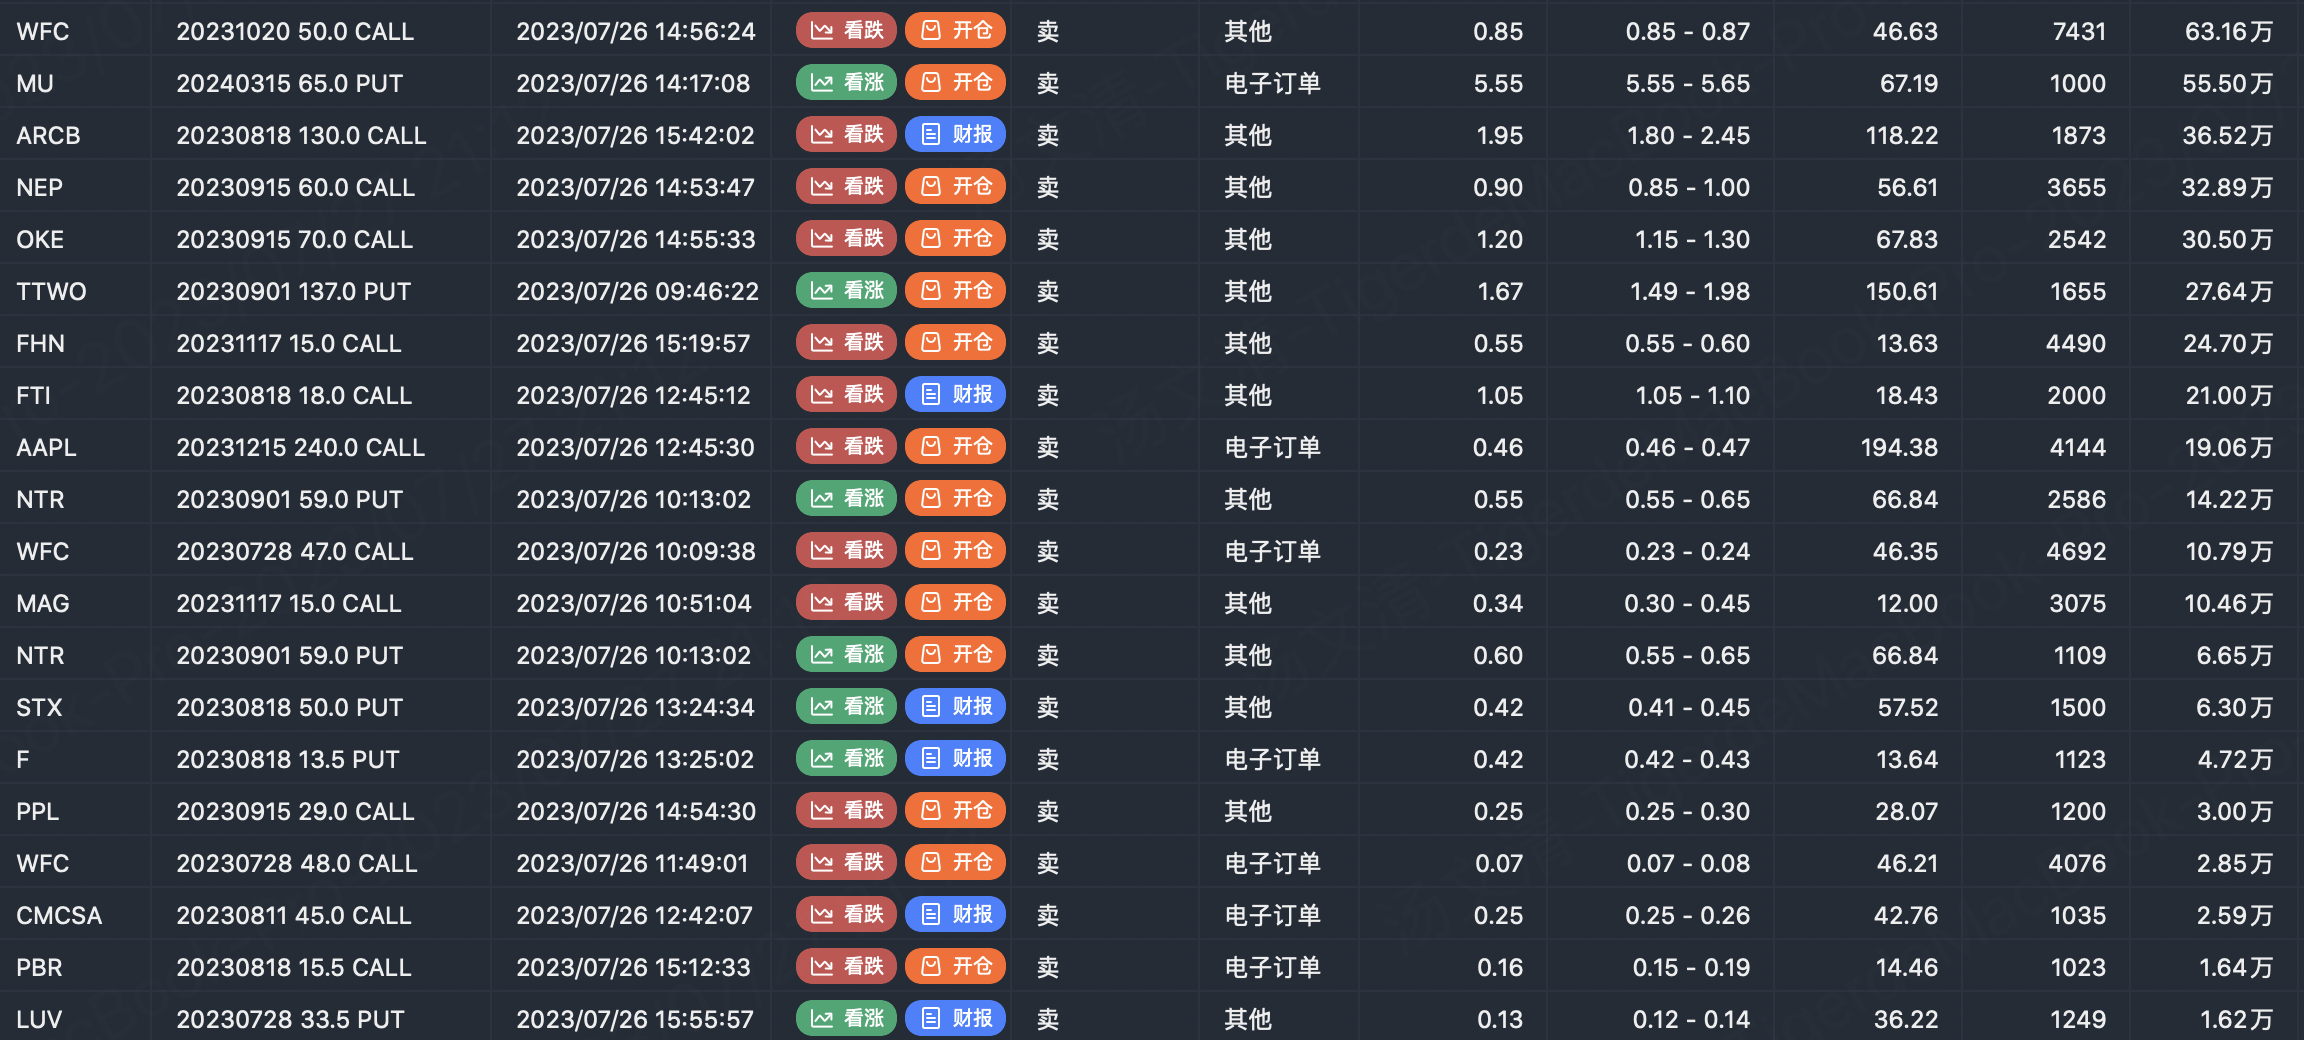
Task: Select contract 20240315 65.0 PUT
Action: tap(290, 84)
